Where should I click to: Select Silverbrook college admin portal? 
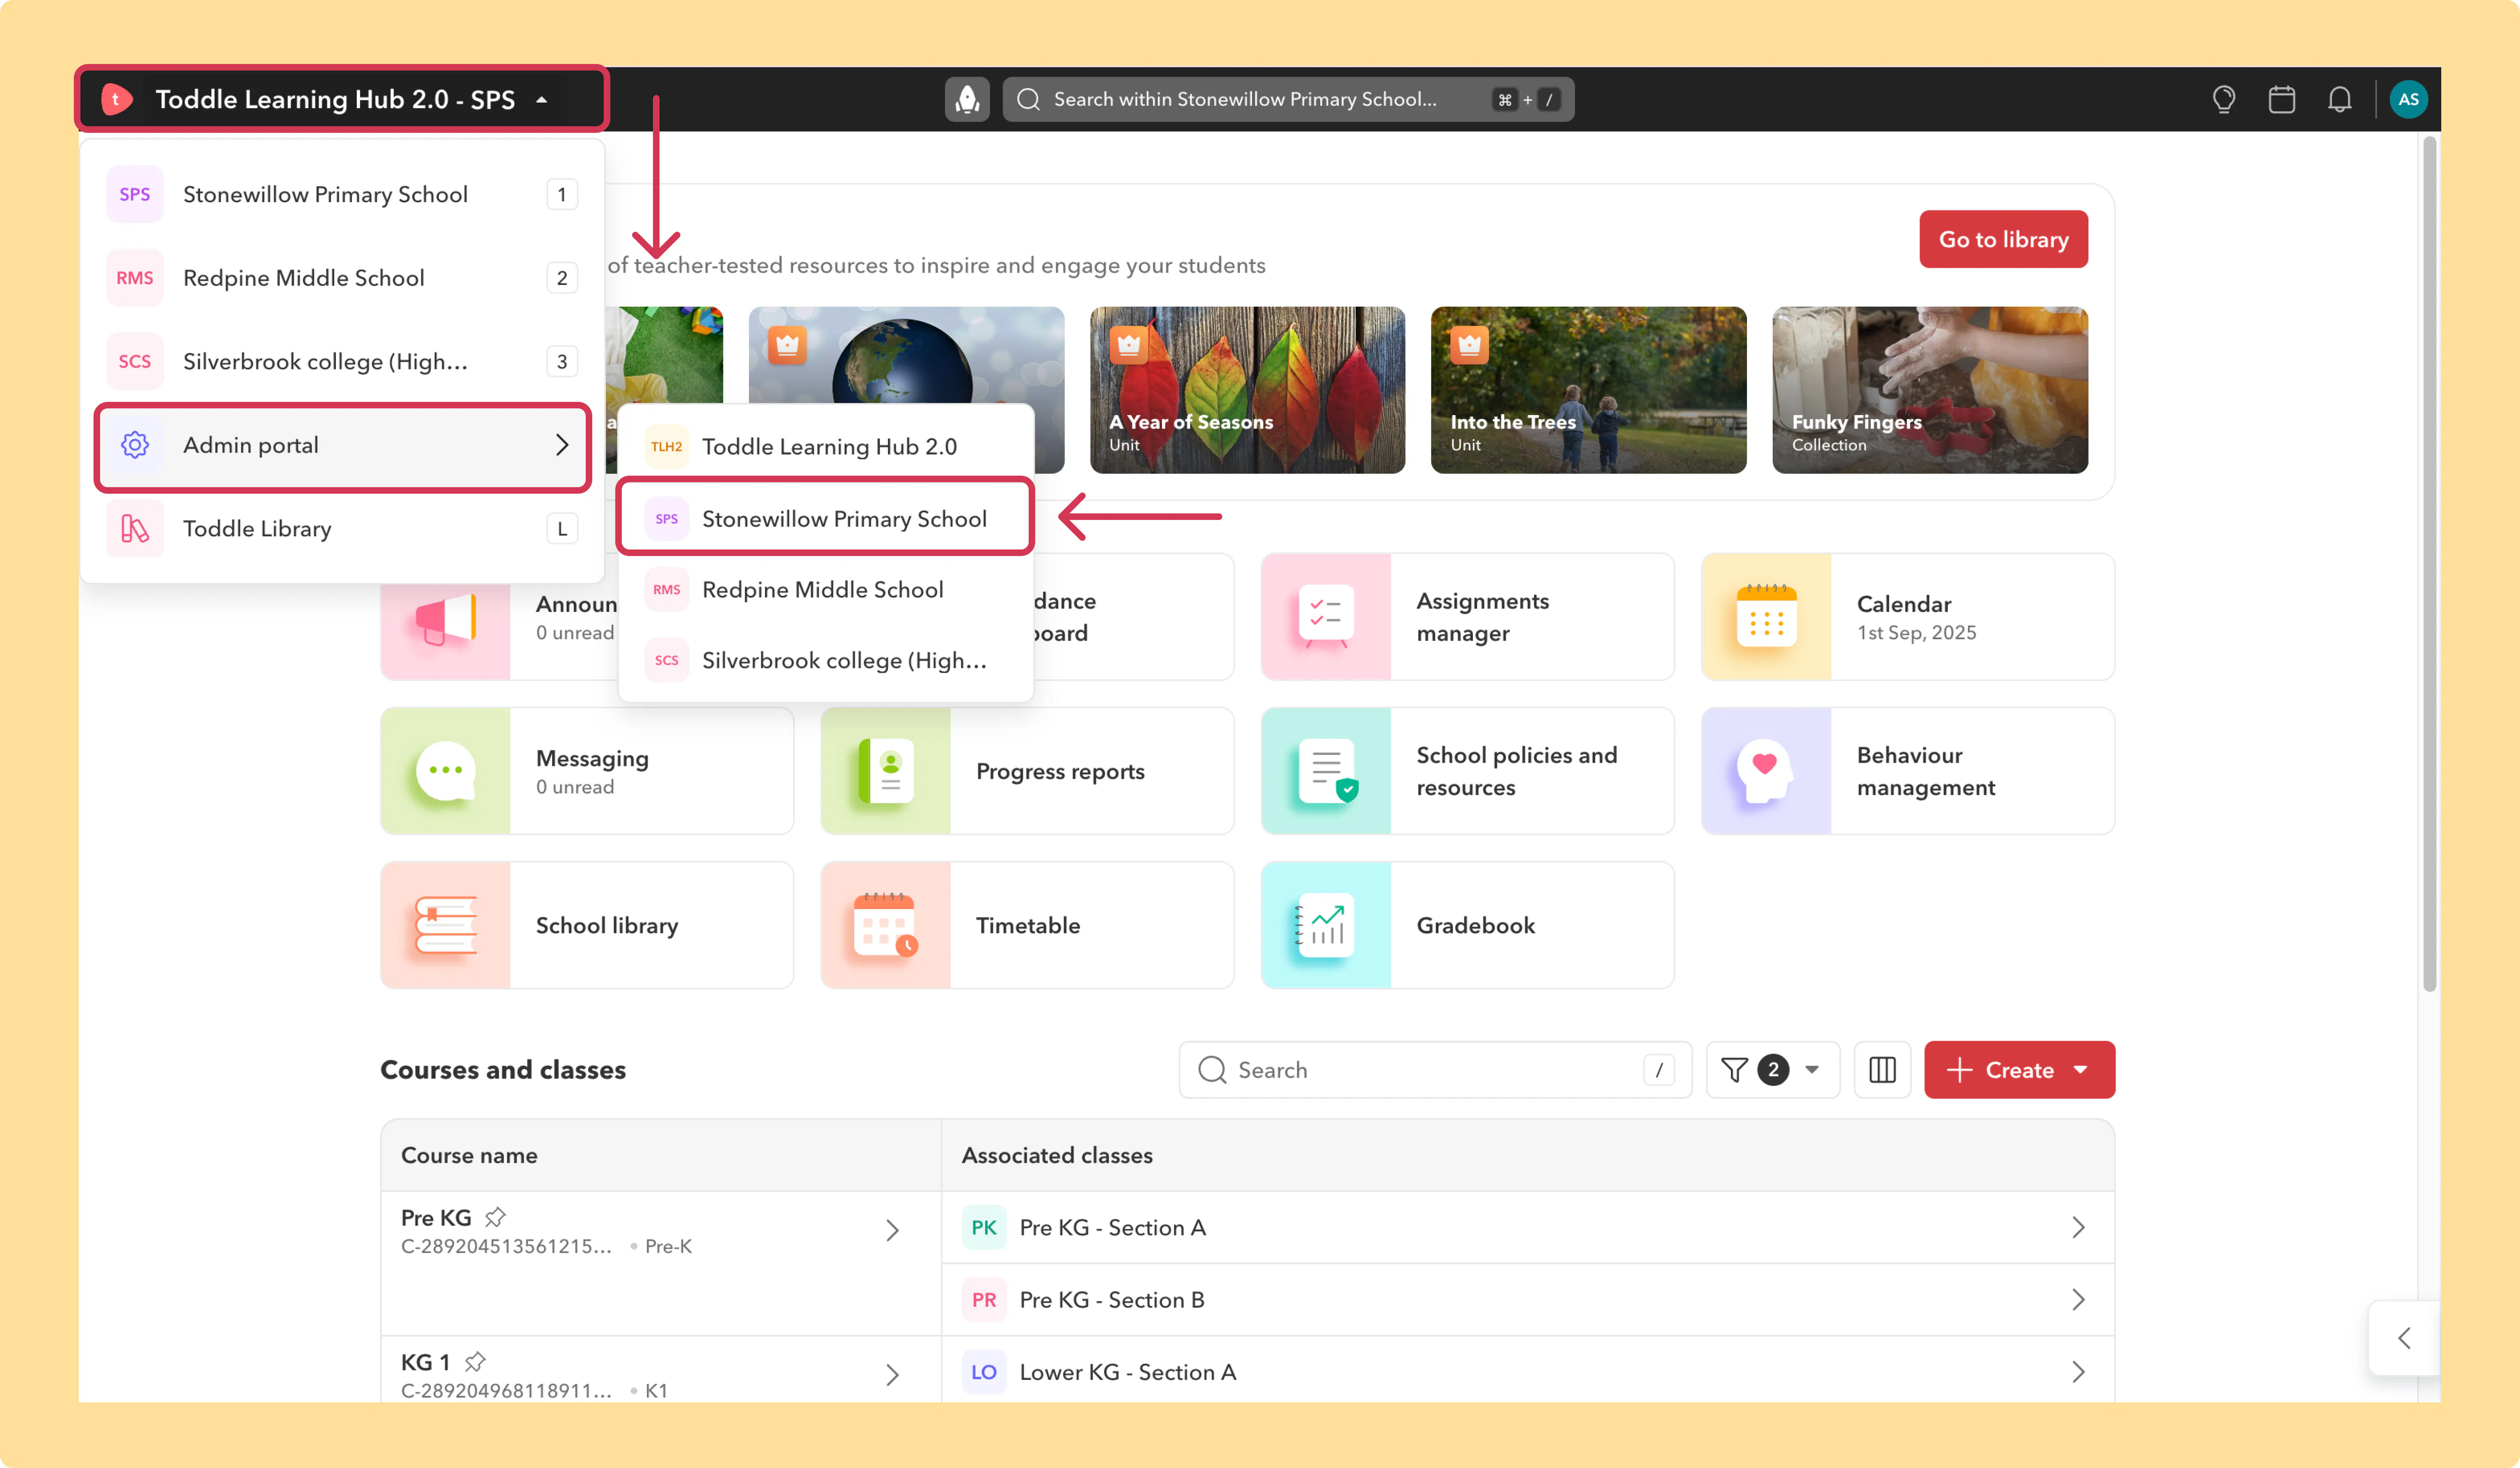[826, 660]
